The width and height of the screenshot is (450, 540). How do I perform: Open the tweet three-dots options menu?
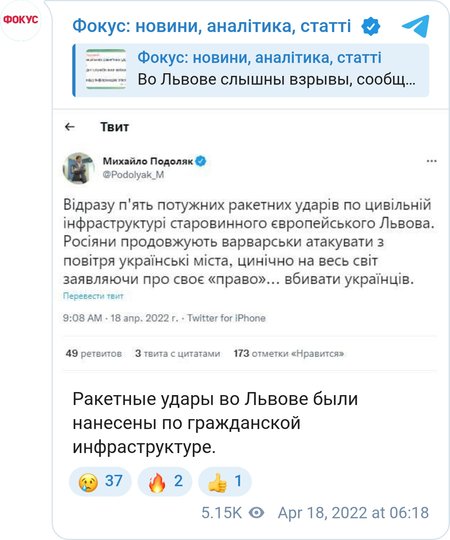click(431, 161)
